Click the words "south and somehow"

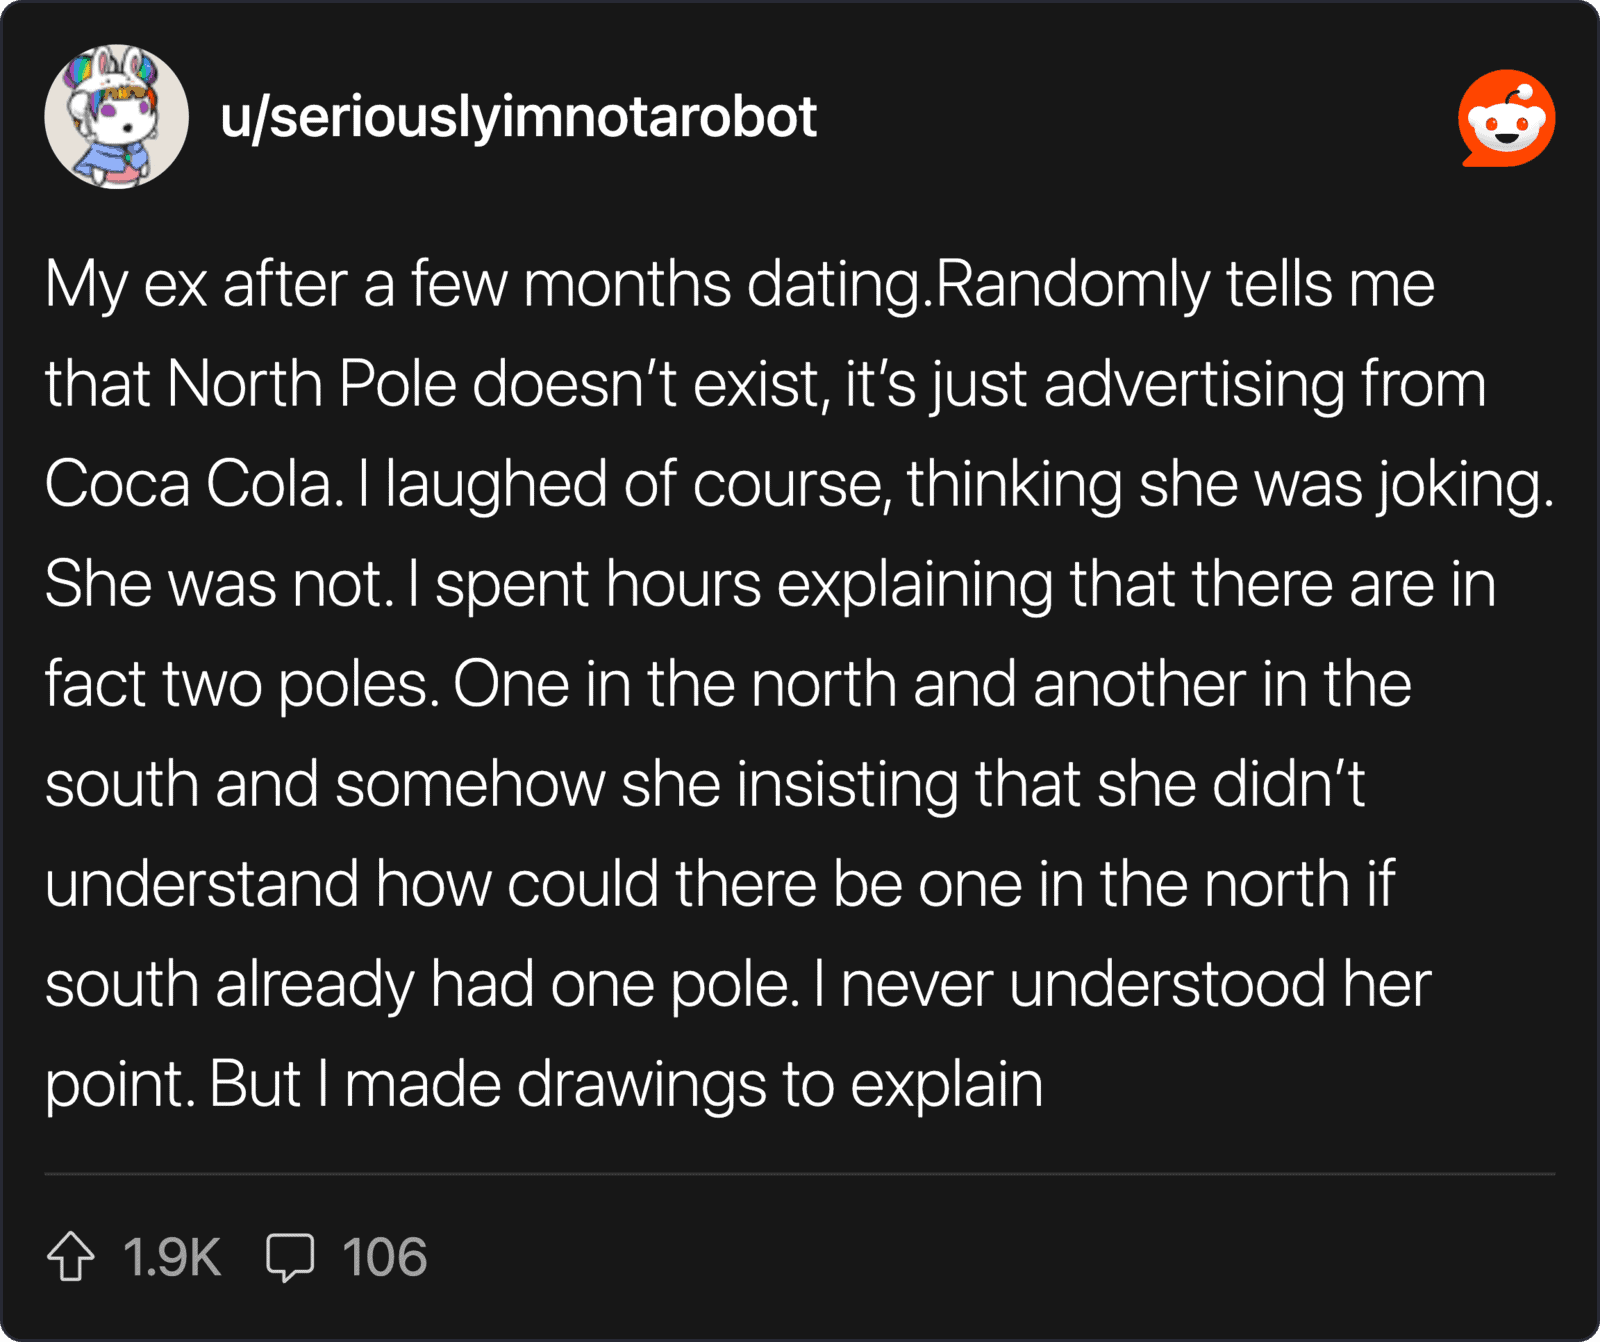click(x=325, y=785)
